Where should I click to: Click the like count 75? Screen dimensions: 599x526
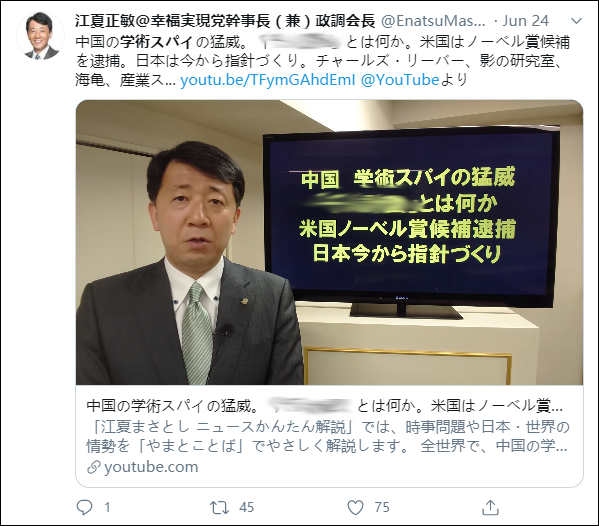point(382,507)
